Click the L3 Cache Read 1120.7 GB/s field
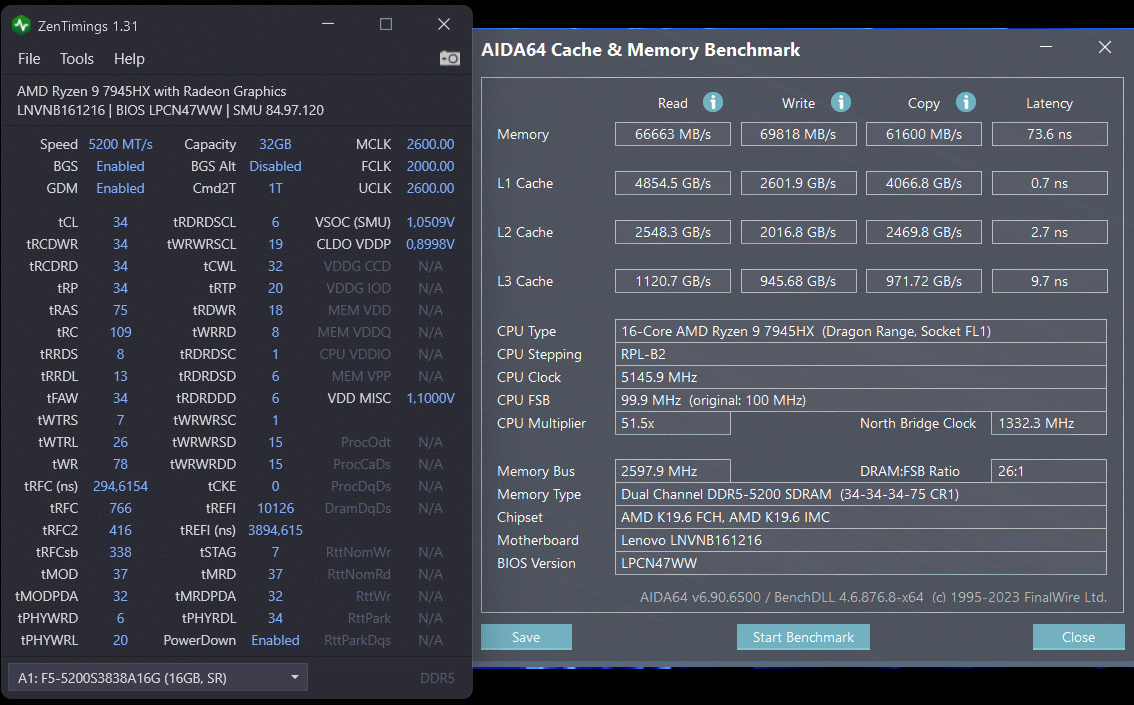1134x705 pixels. click(673, 281)
